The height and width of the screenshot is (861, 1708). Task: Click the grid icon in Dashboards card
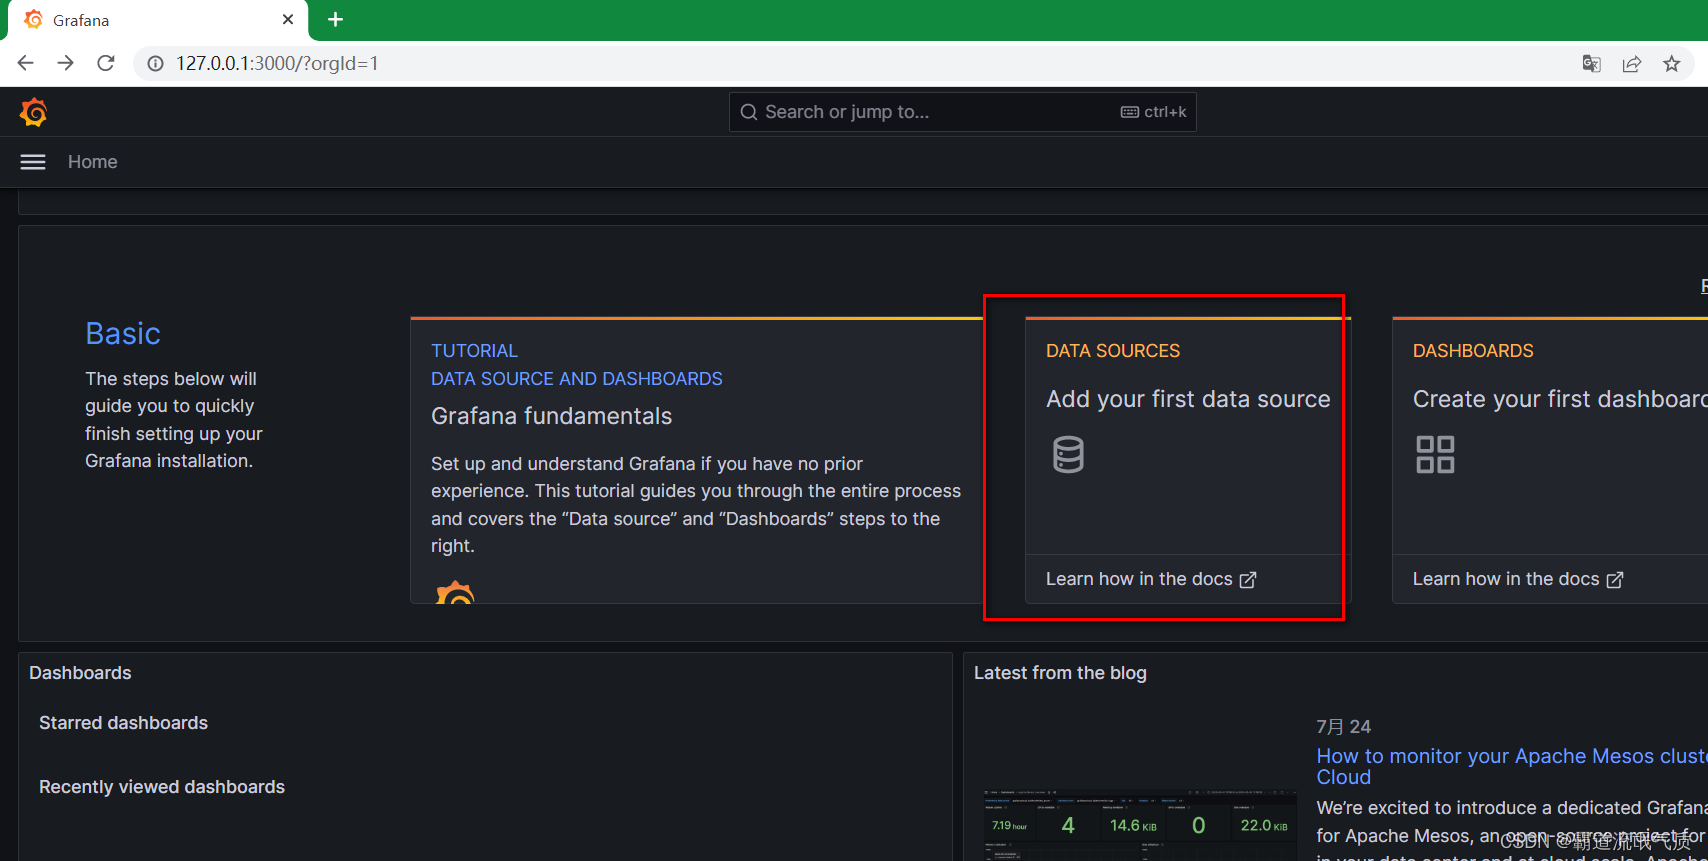1435,454
